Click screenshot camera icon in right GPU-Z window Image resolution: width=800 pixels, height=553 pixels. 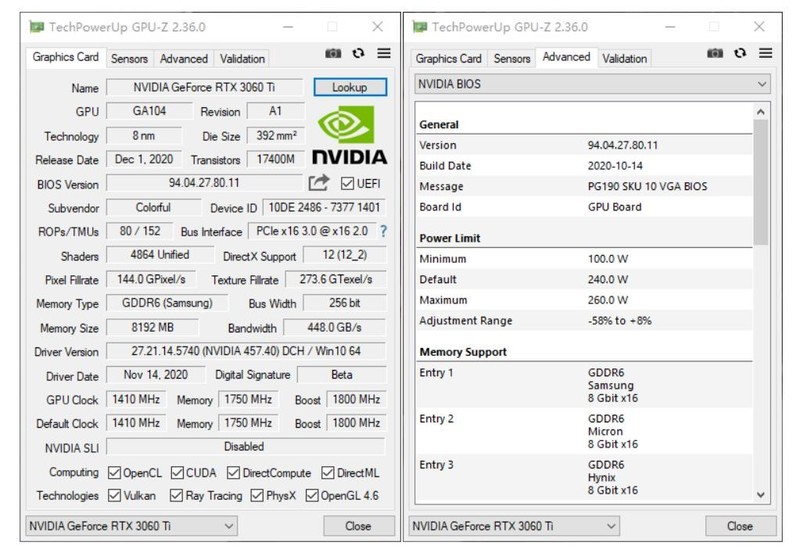715,53
